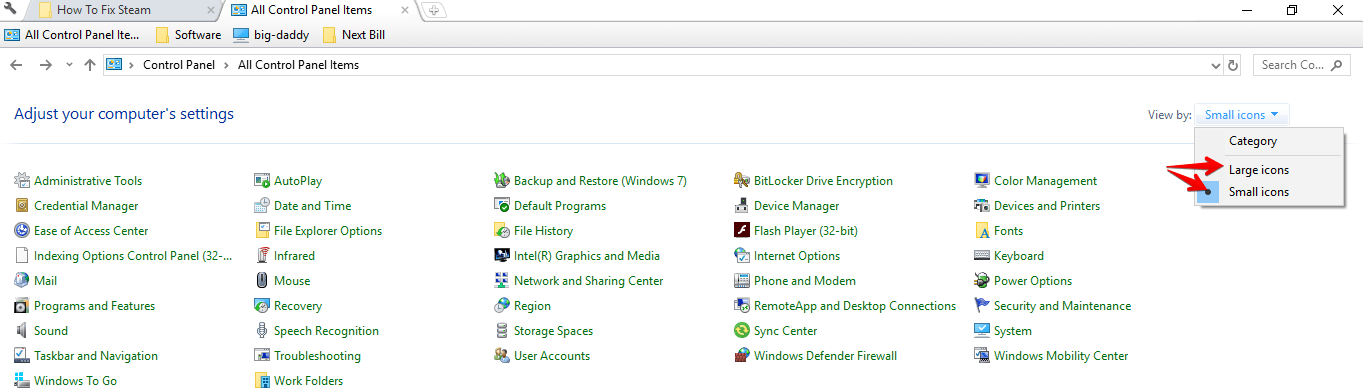Open Taskbar and Navigation
Screen dimensions: 1363x388
click(96, 356)
